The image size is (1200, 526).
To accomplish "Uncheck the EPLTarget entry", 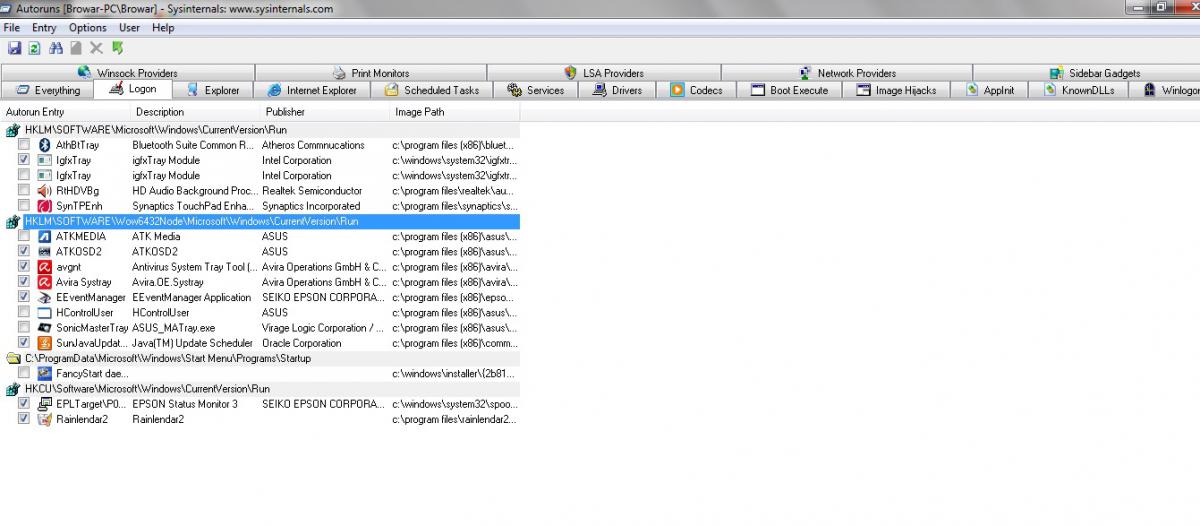I will pos(24,404).
